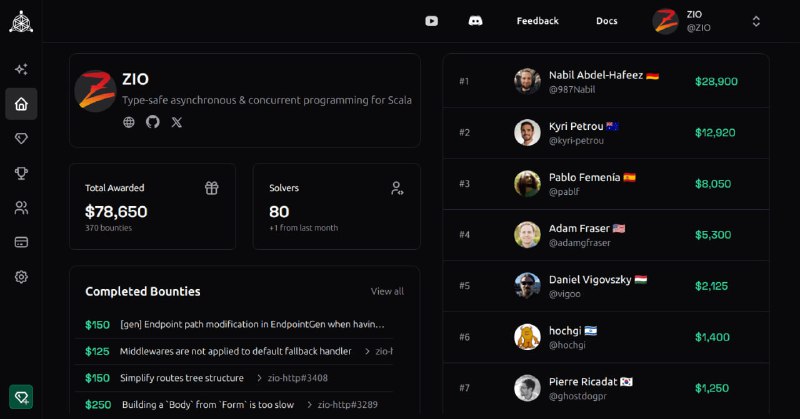Open the people sidebar icon
This screenshot has width=800, height=419.
click(x=21, y=208)
